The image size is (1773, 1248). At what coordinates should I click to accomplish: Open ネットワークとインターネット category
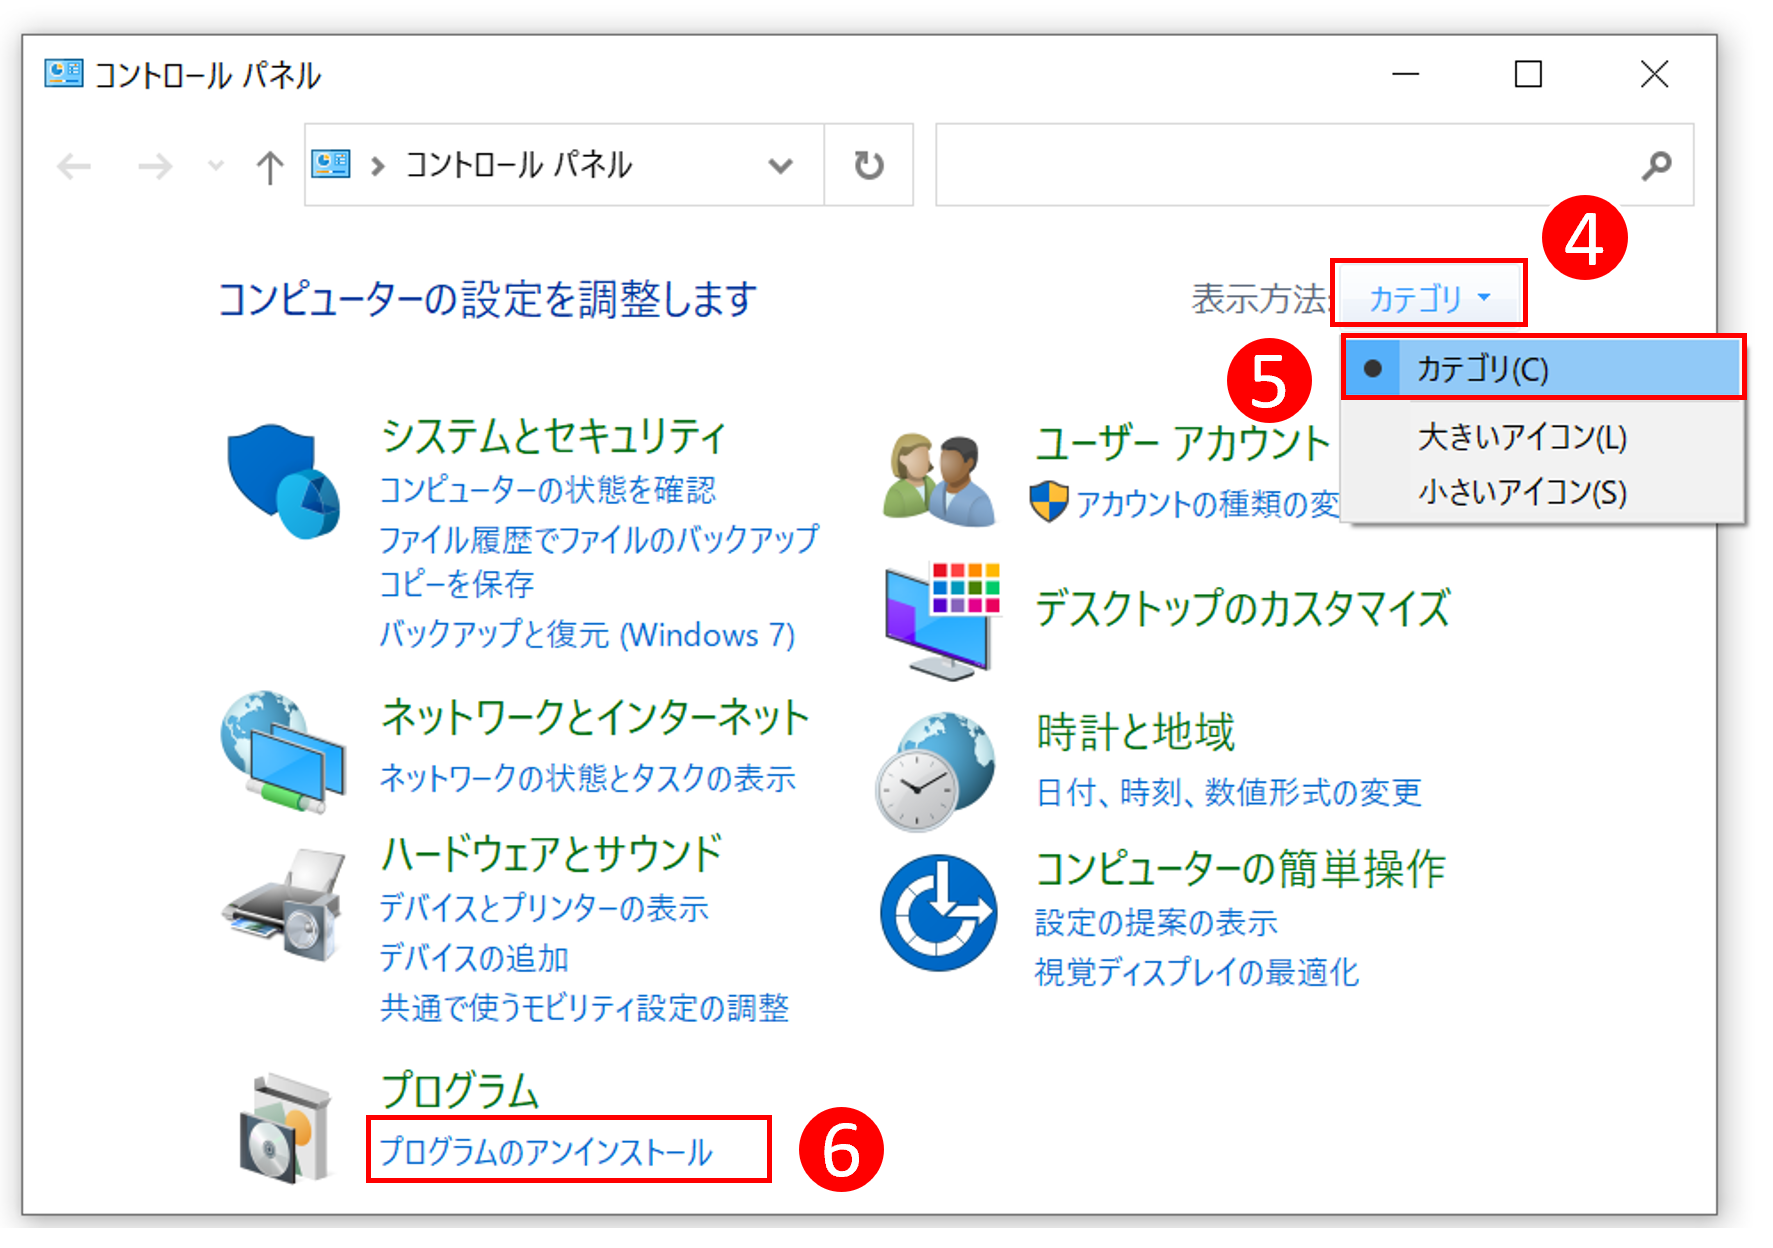point(595,717)
